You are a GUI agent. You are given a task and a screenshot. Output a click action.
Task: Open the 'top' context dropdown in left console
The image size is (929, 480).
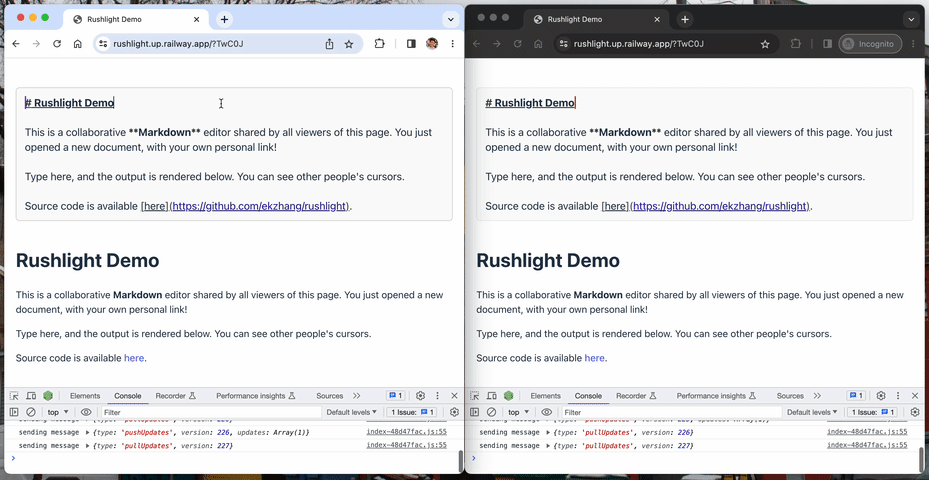click(x=58, y=412)
